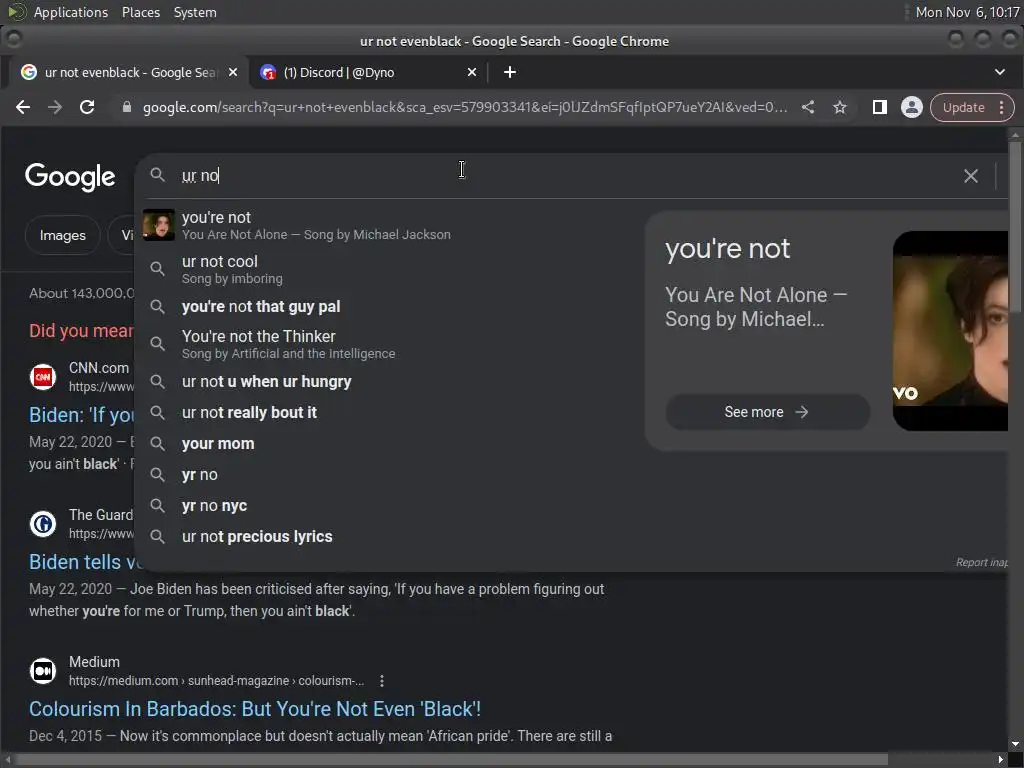Toggle the Chrome side panel icon

880,107
